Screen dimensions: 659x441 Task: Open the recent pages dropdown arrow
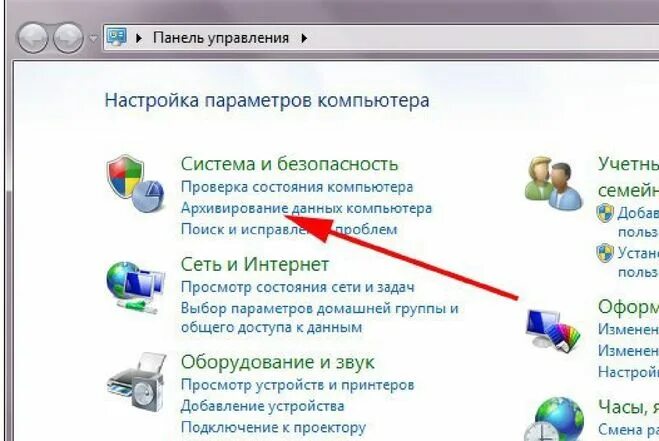tap(93, 39)
